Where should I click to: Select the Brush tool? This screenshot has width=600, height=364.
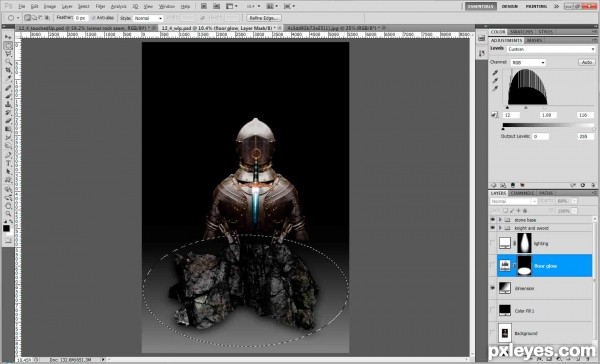point(8,96)
